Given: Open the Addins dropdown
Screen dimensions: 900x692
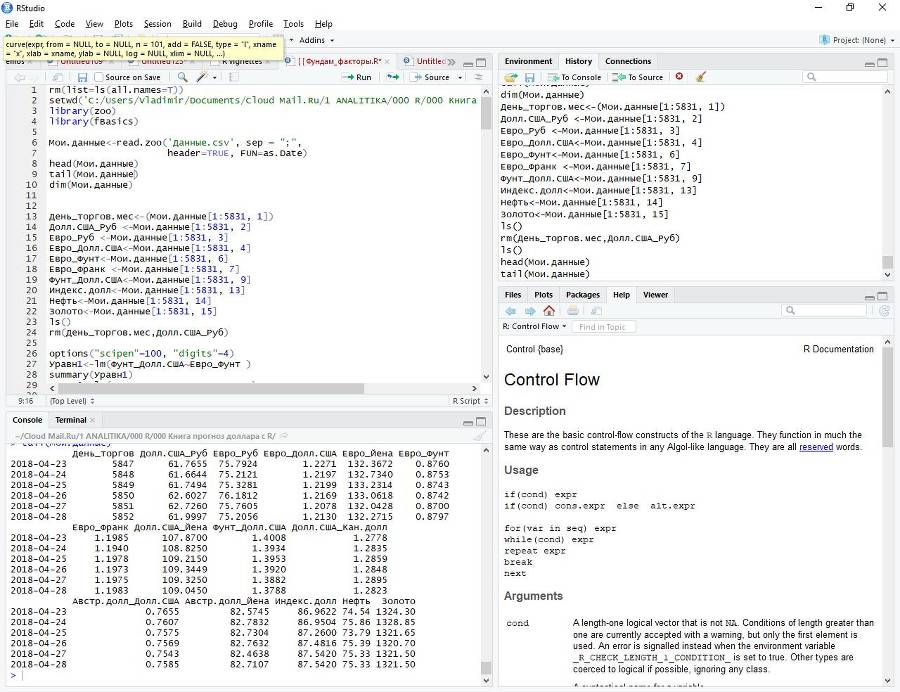Looking at the screenshot, I should point(316,40).
